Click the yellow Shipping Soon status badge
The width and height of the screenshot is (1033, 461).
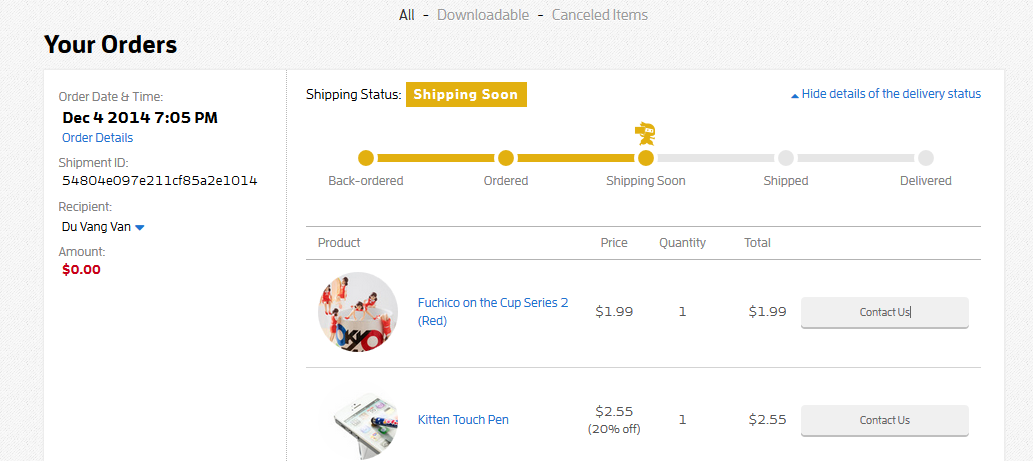click(466, 95)
